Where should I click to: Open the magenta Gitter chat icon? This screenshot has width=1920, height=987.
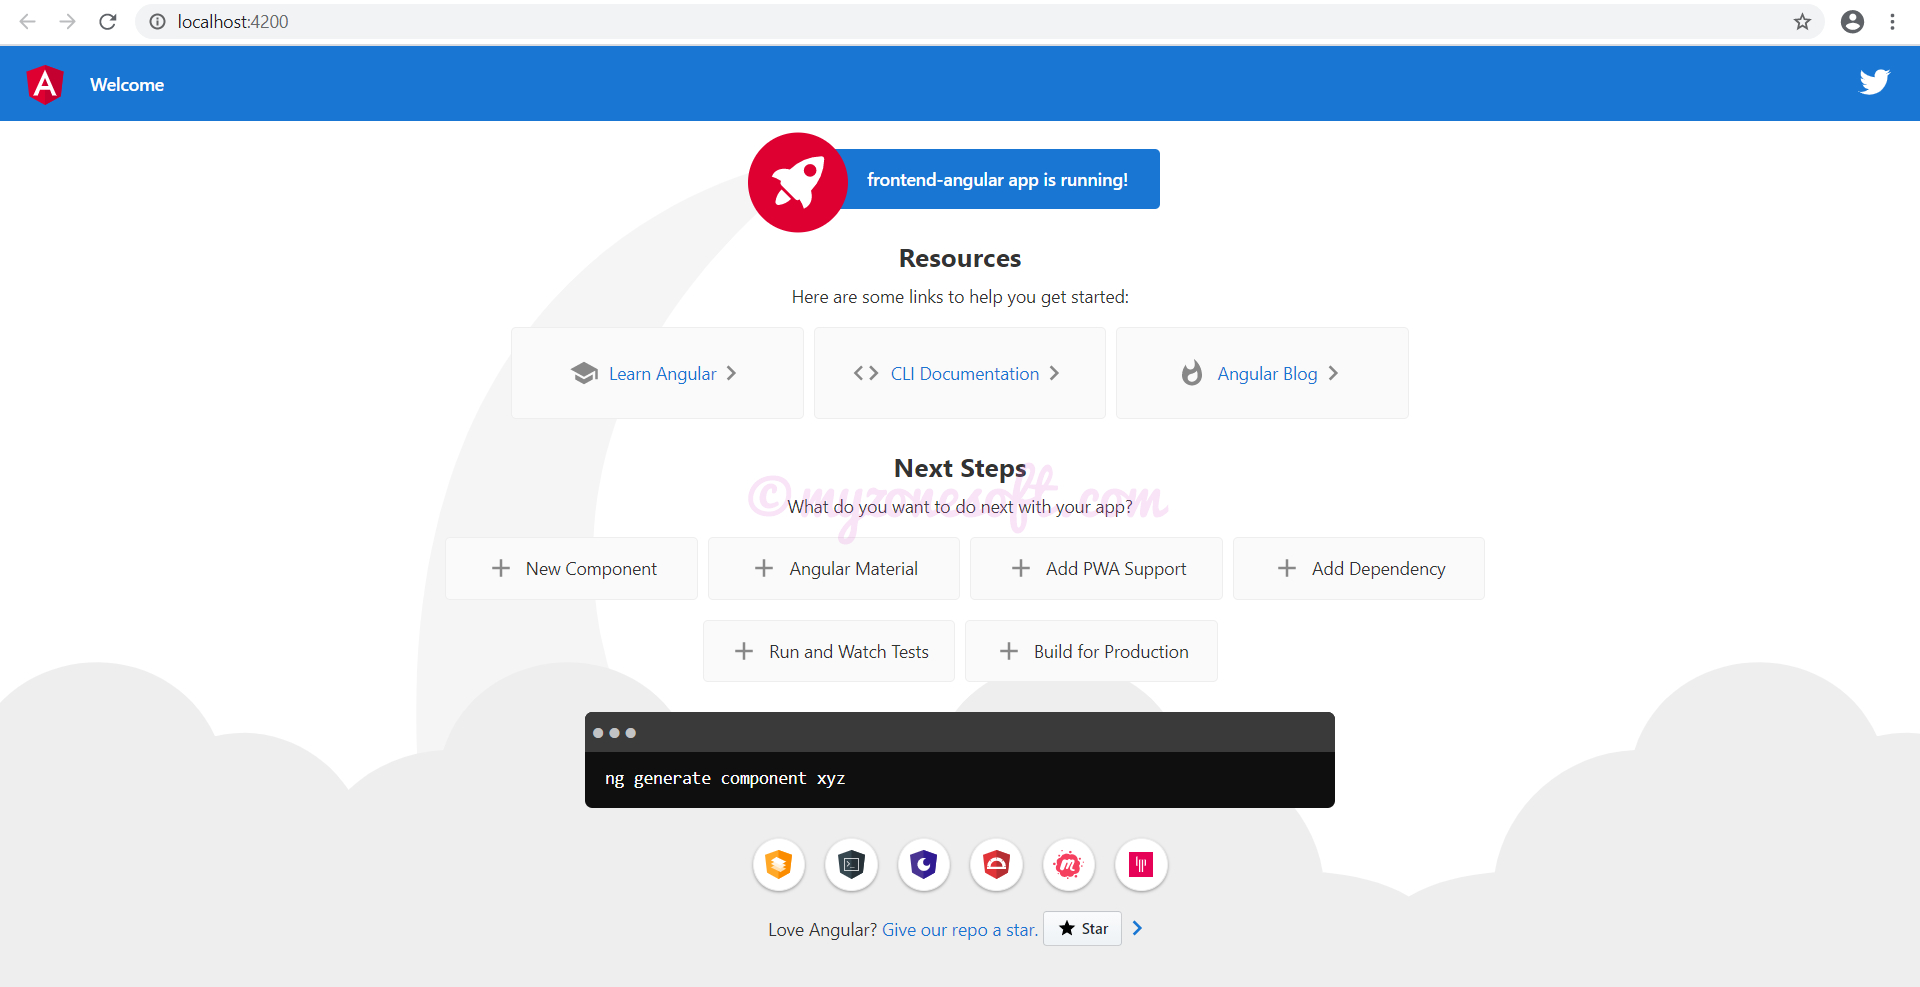[1141, 864]
